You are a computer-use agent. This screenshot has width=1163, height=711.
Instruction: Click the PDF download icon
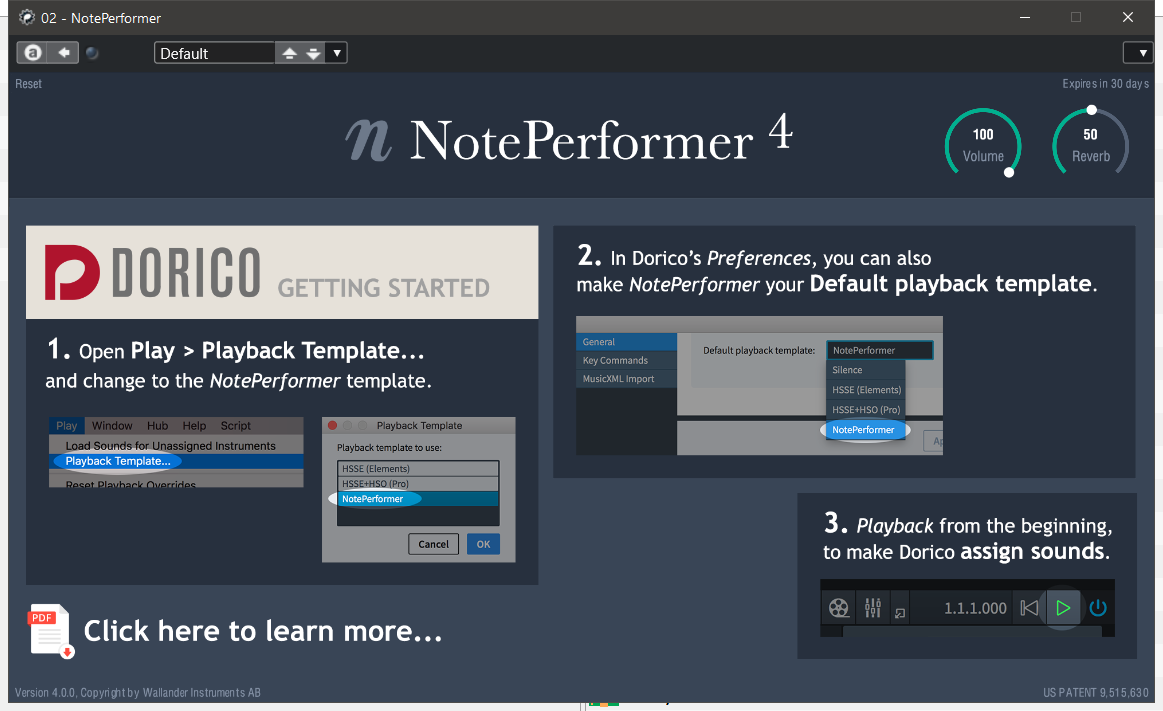pos(50,631)
